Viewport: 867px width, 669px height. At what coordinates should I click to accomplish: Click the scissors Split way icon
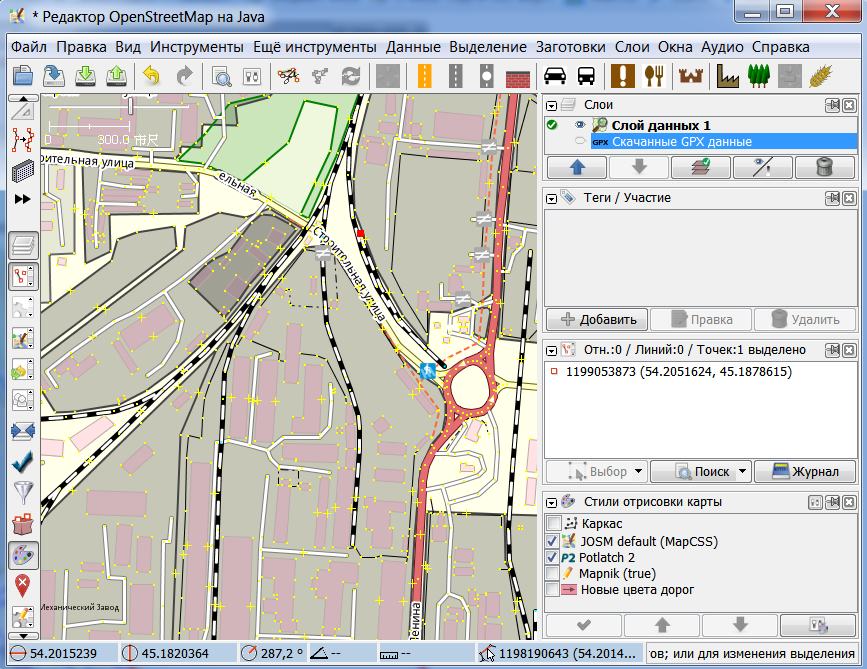288,76
